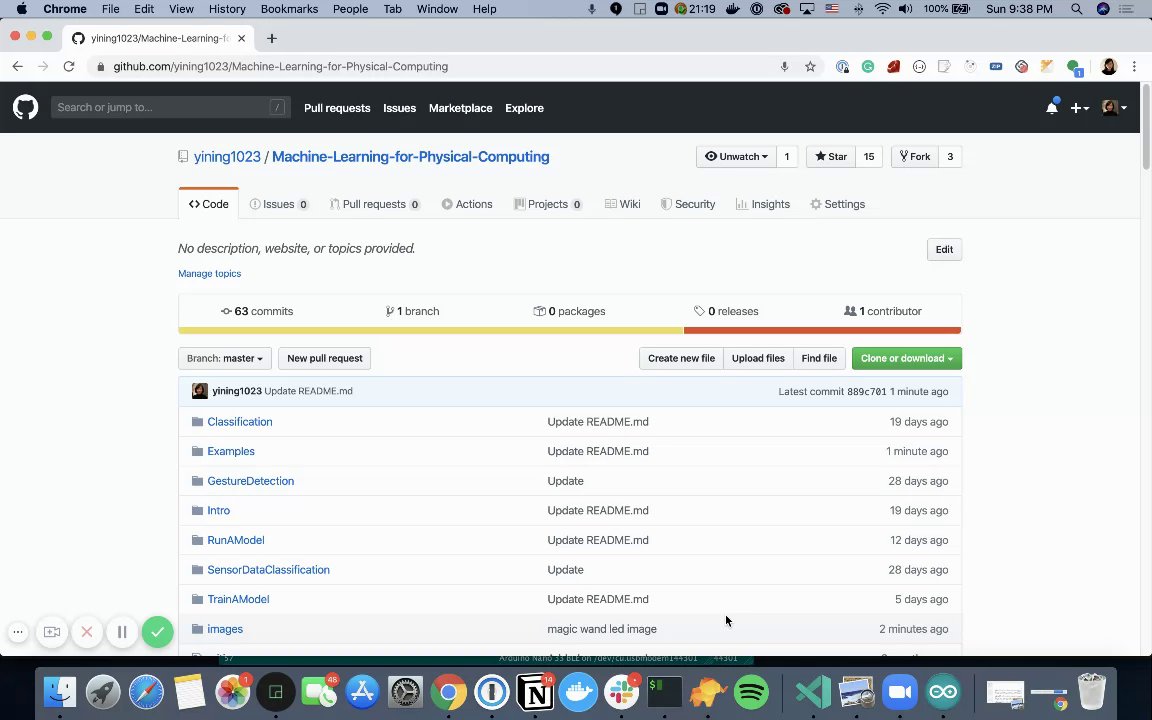Click the Manage topics link
1152x720 pixels.
[x=209, y=273]
